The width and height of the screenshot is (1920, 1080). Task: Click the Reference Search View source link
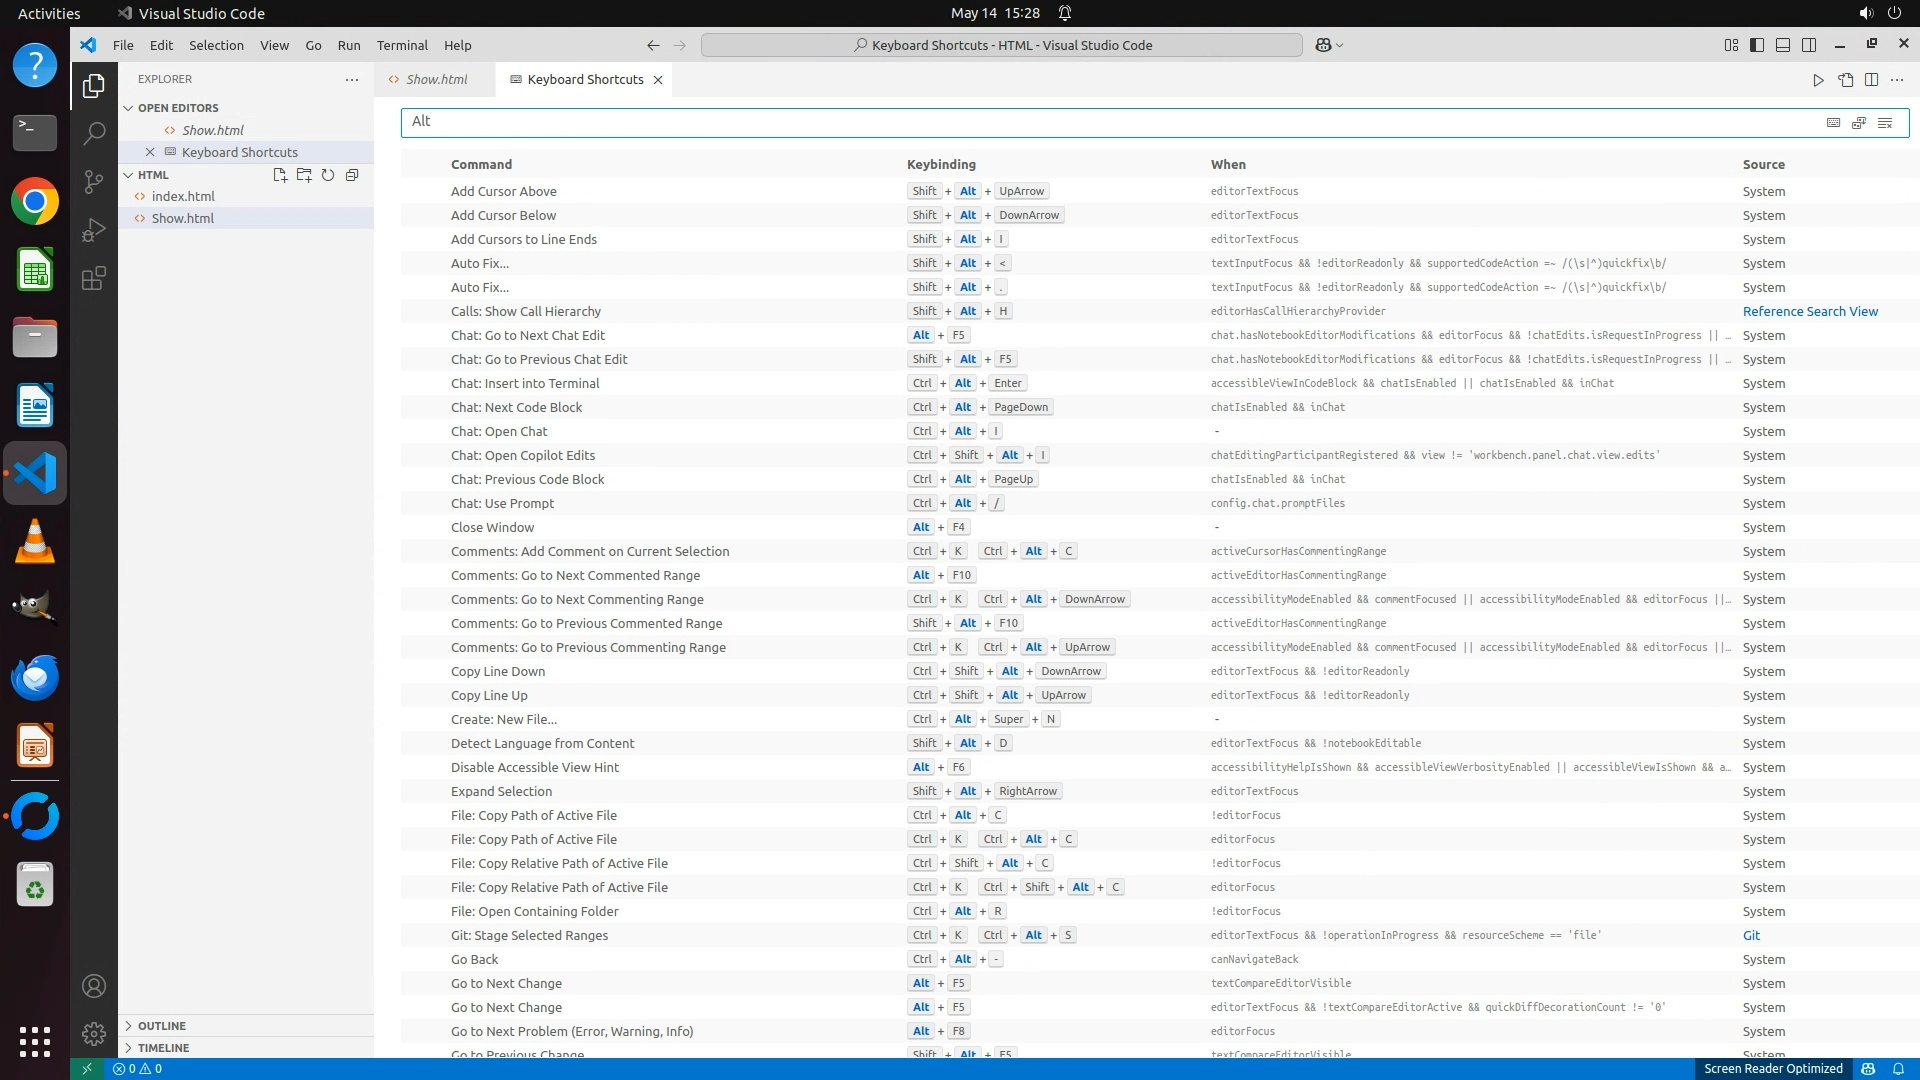coord(1810,311)
